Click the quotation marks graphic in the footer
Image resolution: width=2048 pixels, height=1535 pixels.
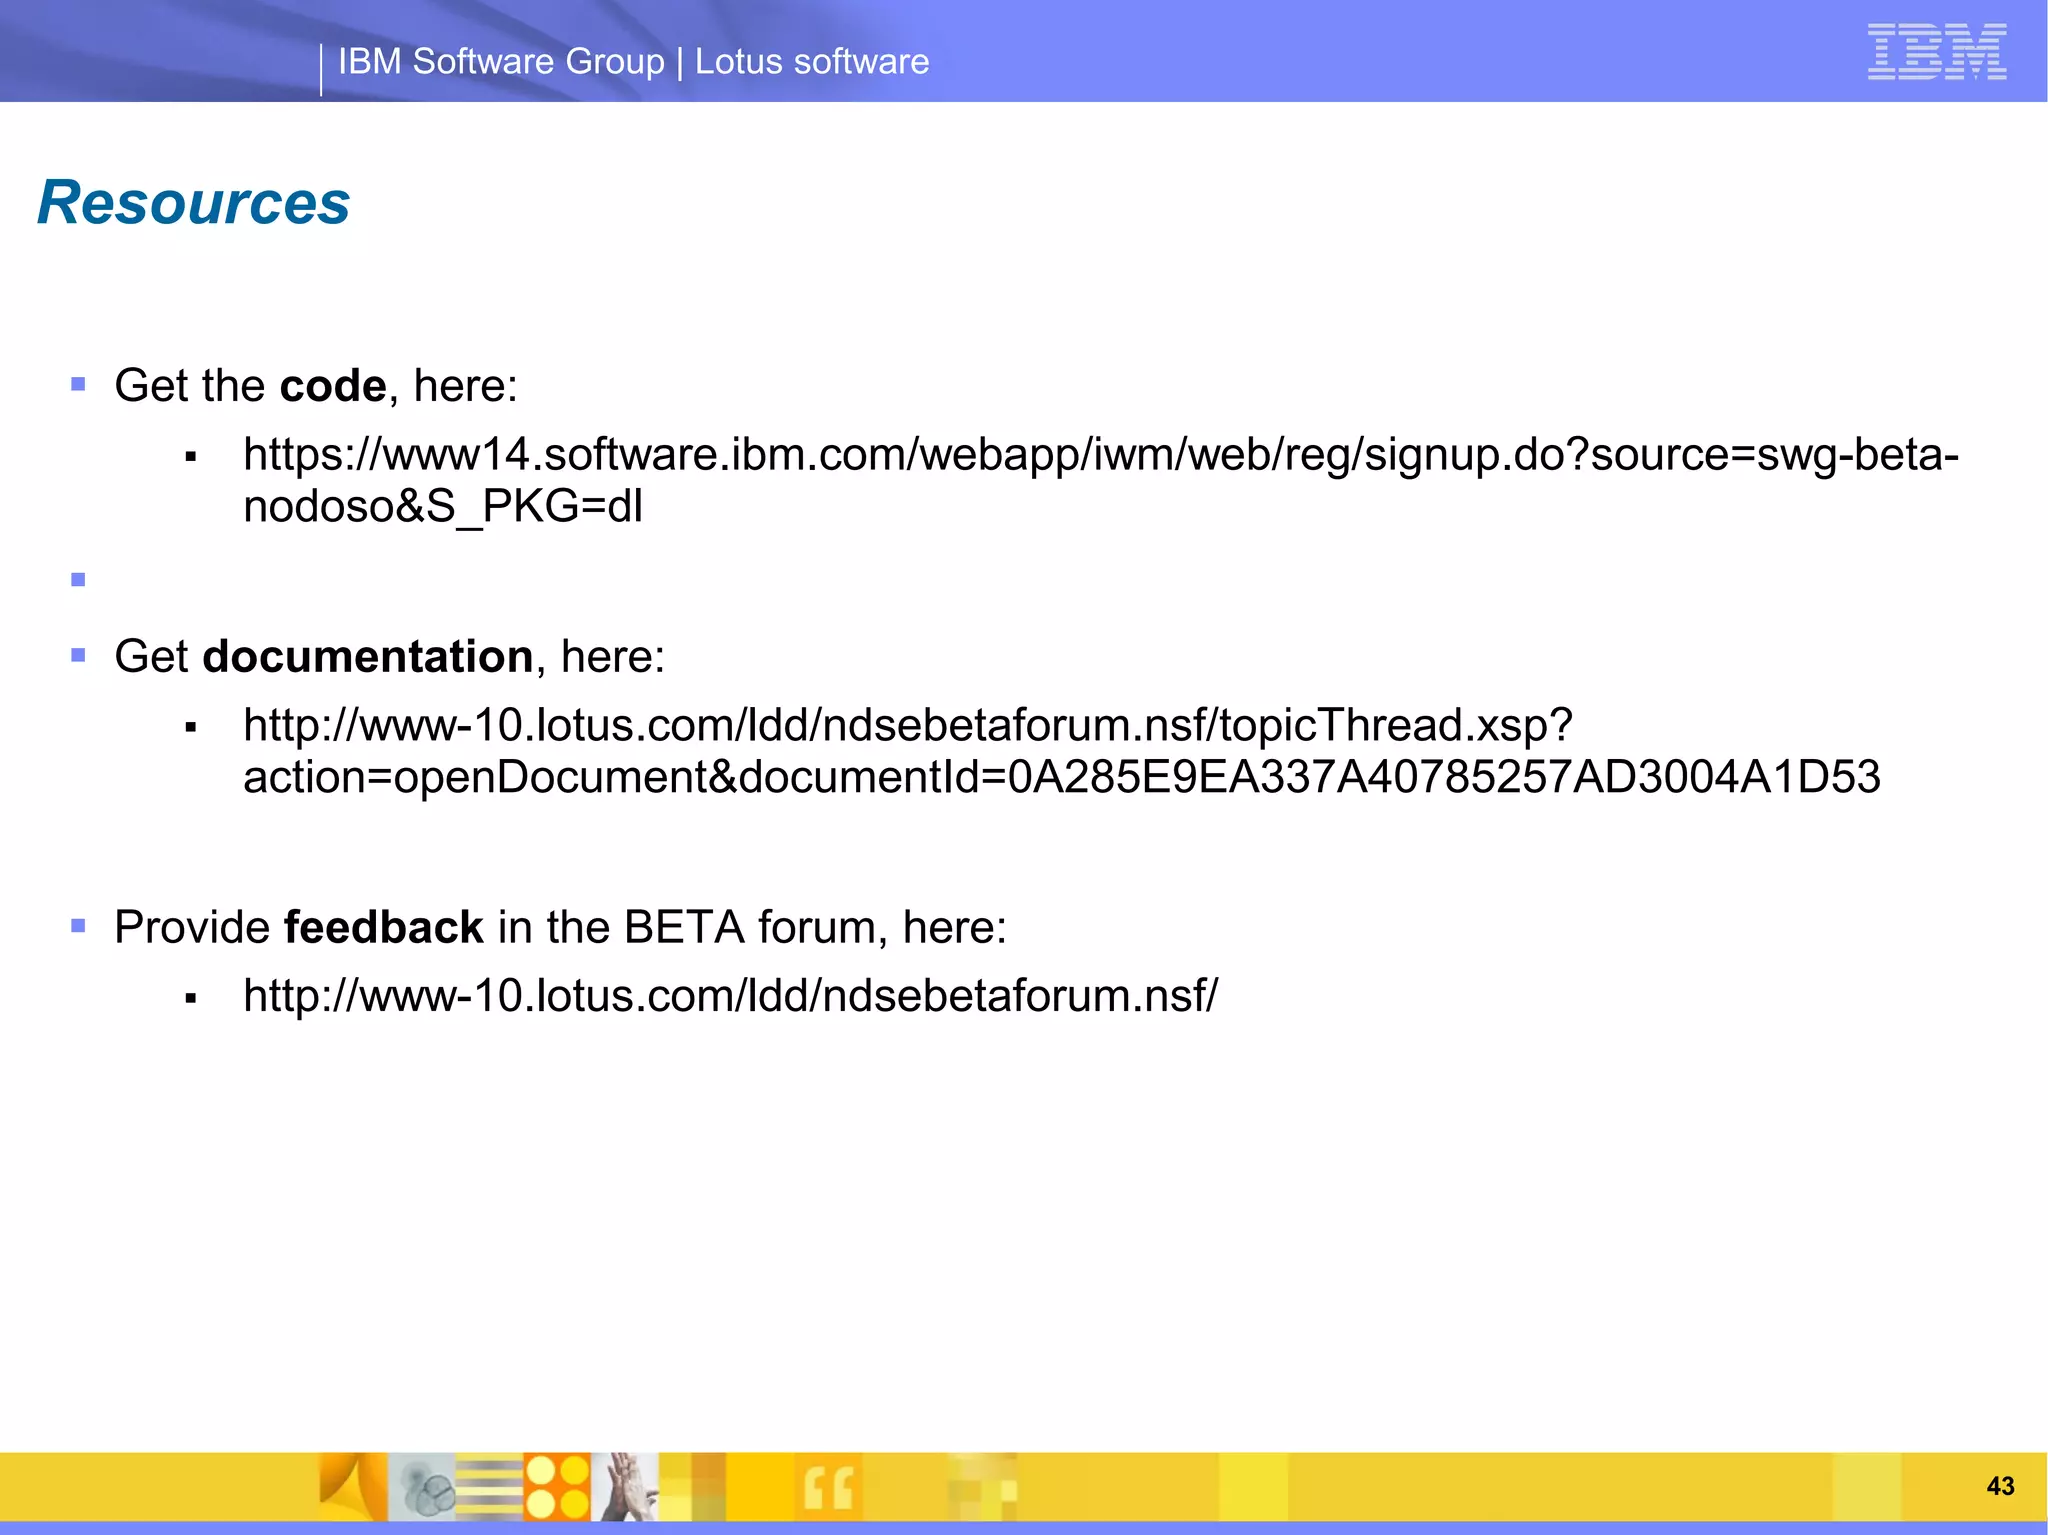click(x=829, y=1487)
